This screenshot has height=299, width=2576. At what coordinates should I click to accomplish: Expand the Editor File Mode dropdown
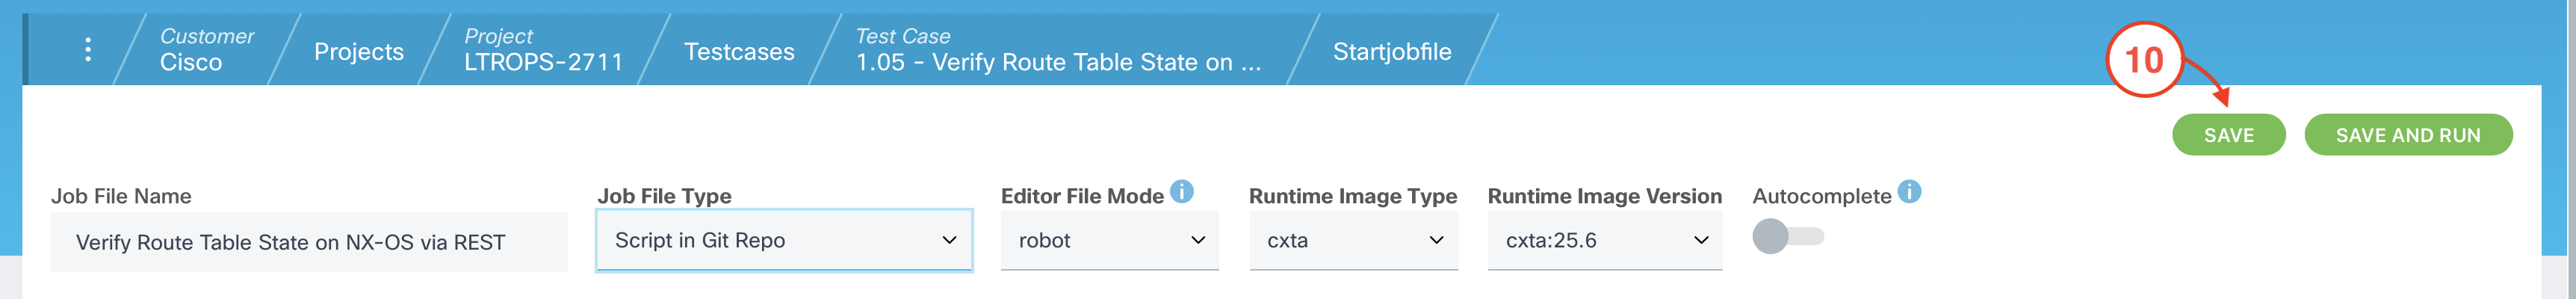pyautogui.click(x=1109, y=240)
